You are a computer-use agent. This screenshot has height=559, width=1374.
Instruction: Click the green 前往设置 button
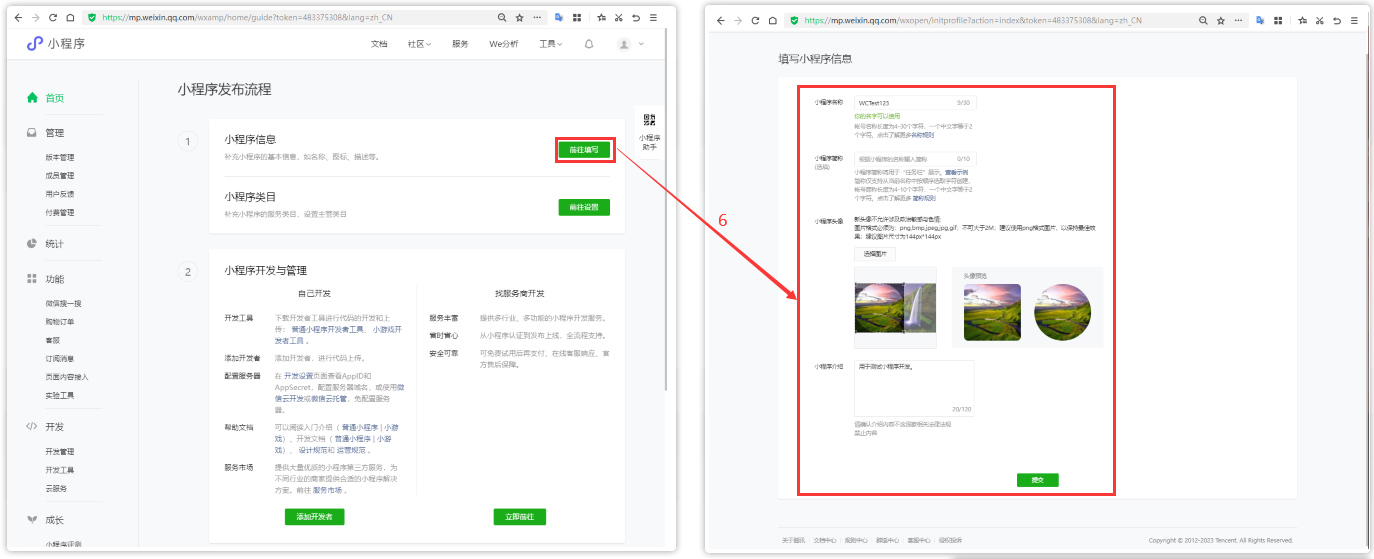pos(584,207)
